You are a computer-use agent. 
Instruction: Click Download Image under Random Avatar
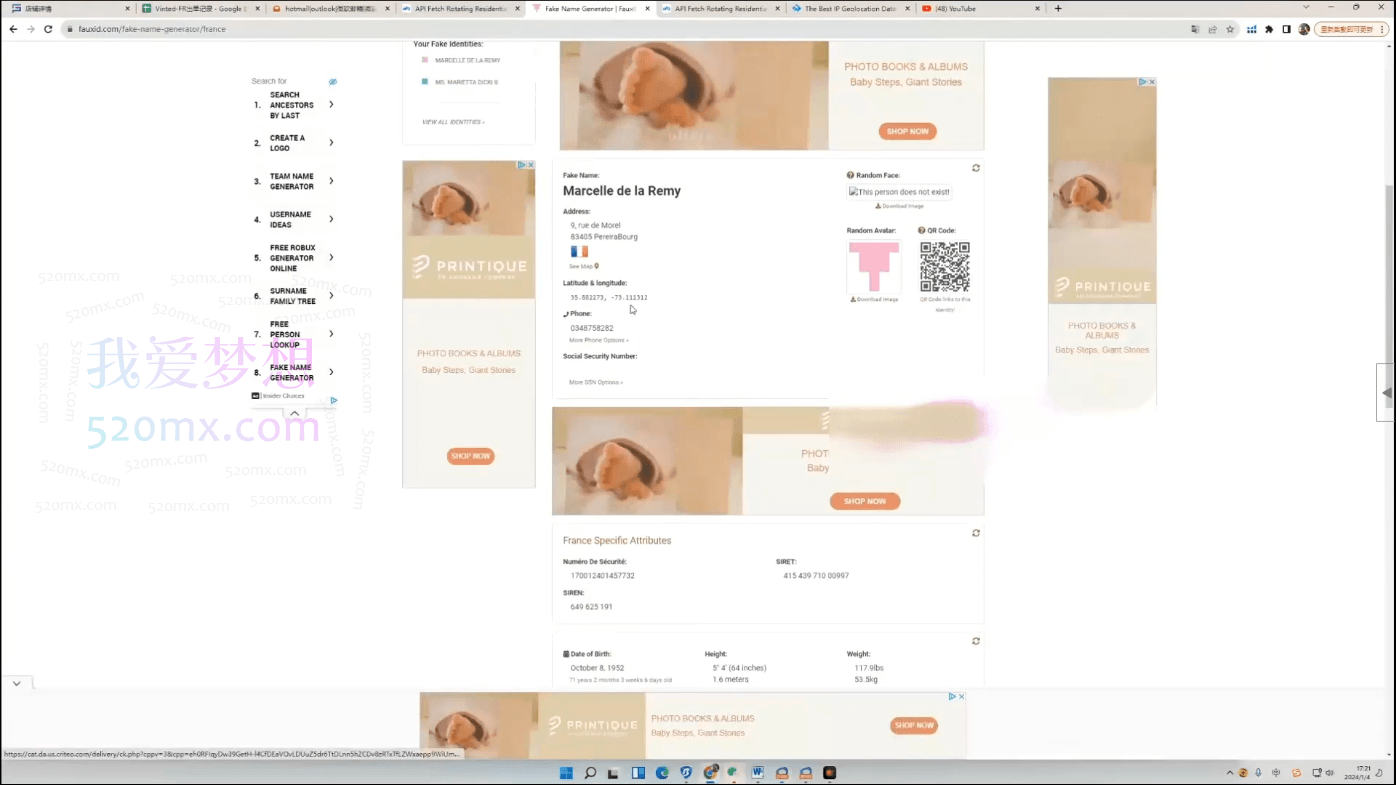click(x=874, y=299)
